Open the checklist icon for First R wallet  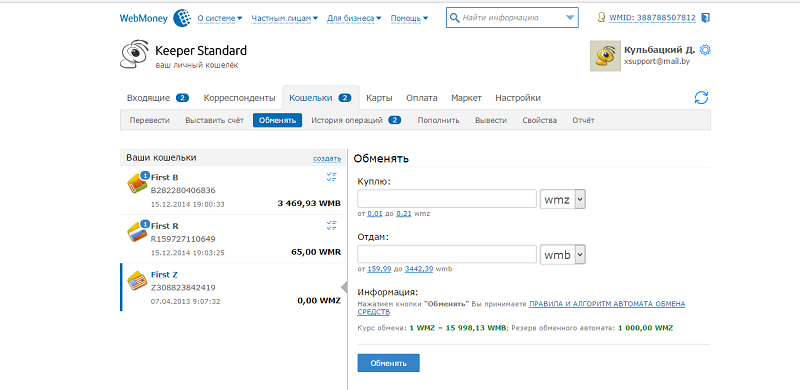point(332,226)
